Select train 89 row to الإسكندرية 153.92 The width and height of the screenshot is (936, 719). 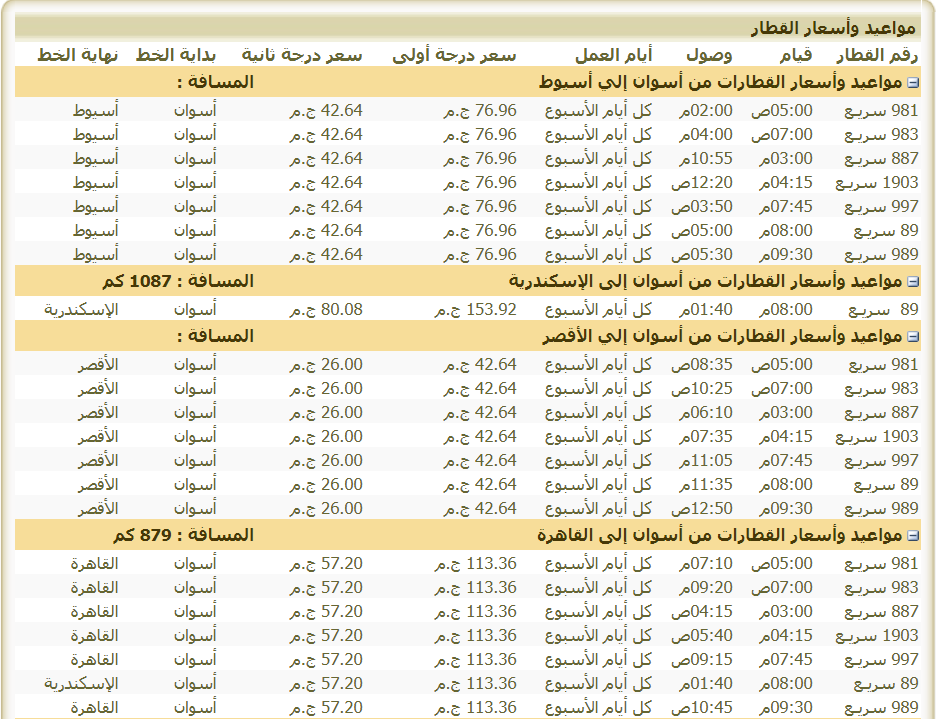coord(468,309)
